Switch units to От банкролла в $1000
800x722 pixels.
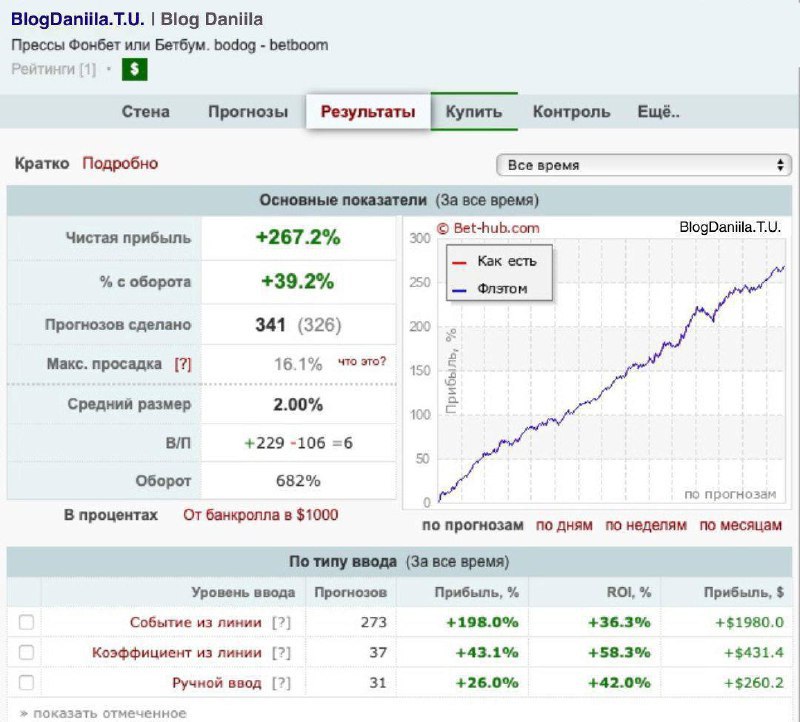(260, 515)
